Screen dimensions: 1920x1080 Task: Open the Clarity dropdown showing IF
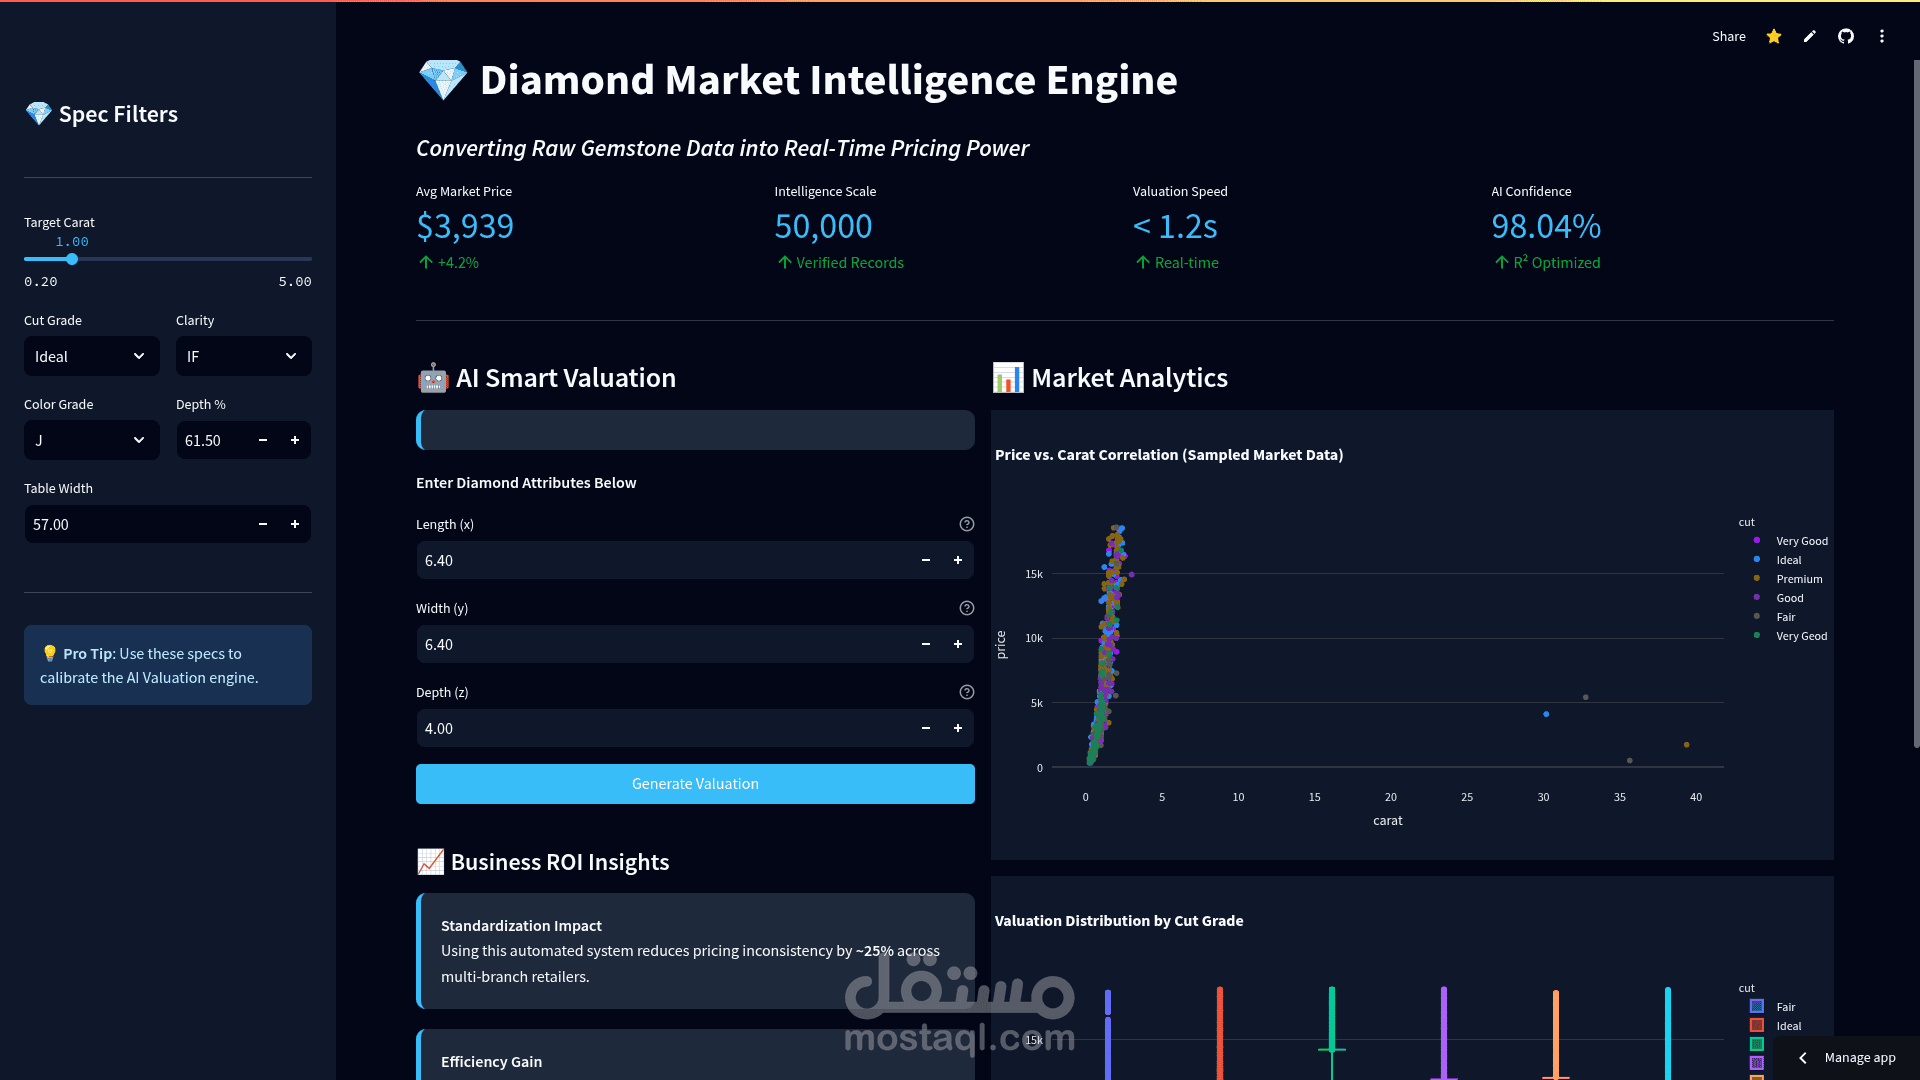[x=243, y=356]
